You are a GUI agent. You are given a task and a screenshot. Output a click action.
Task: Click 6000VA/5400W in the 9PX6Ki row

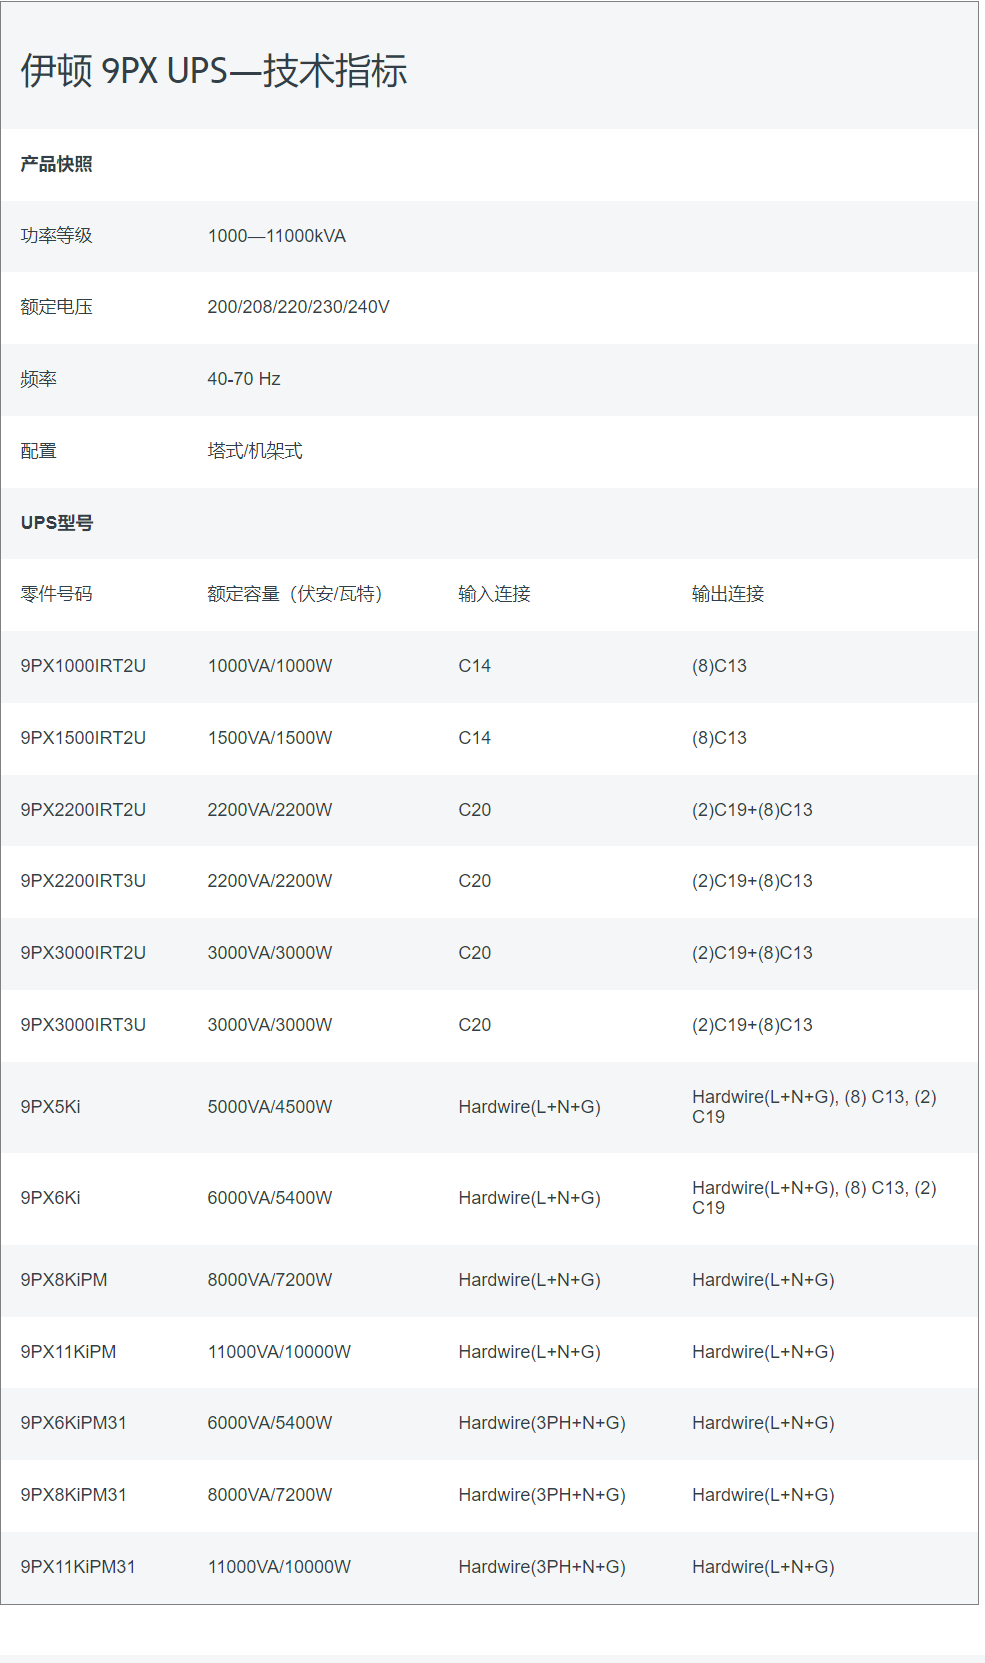point(270,1198)
